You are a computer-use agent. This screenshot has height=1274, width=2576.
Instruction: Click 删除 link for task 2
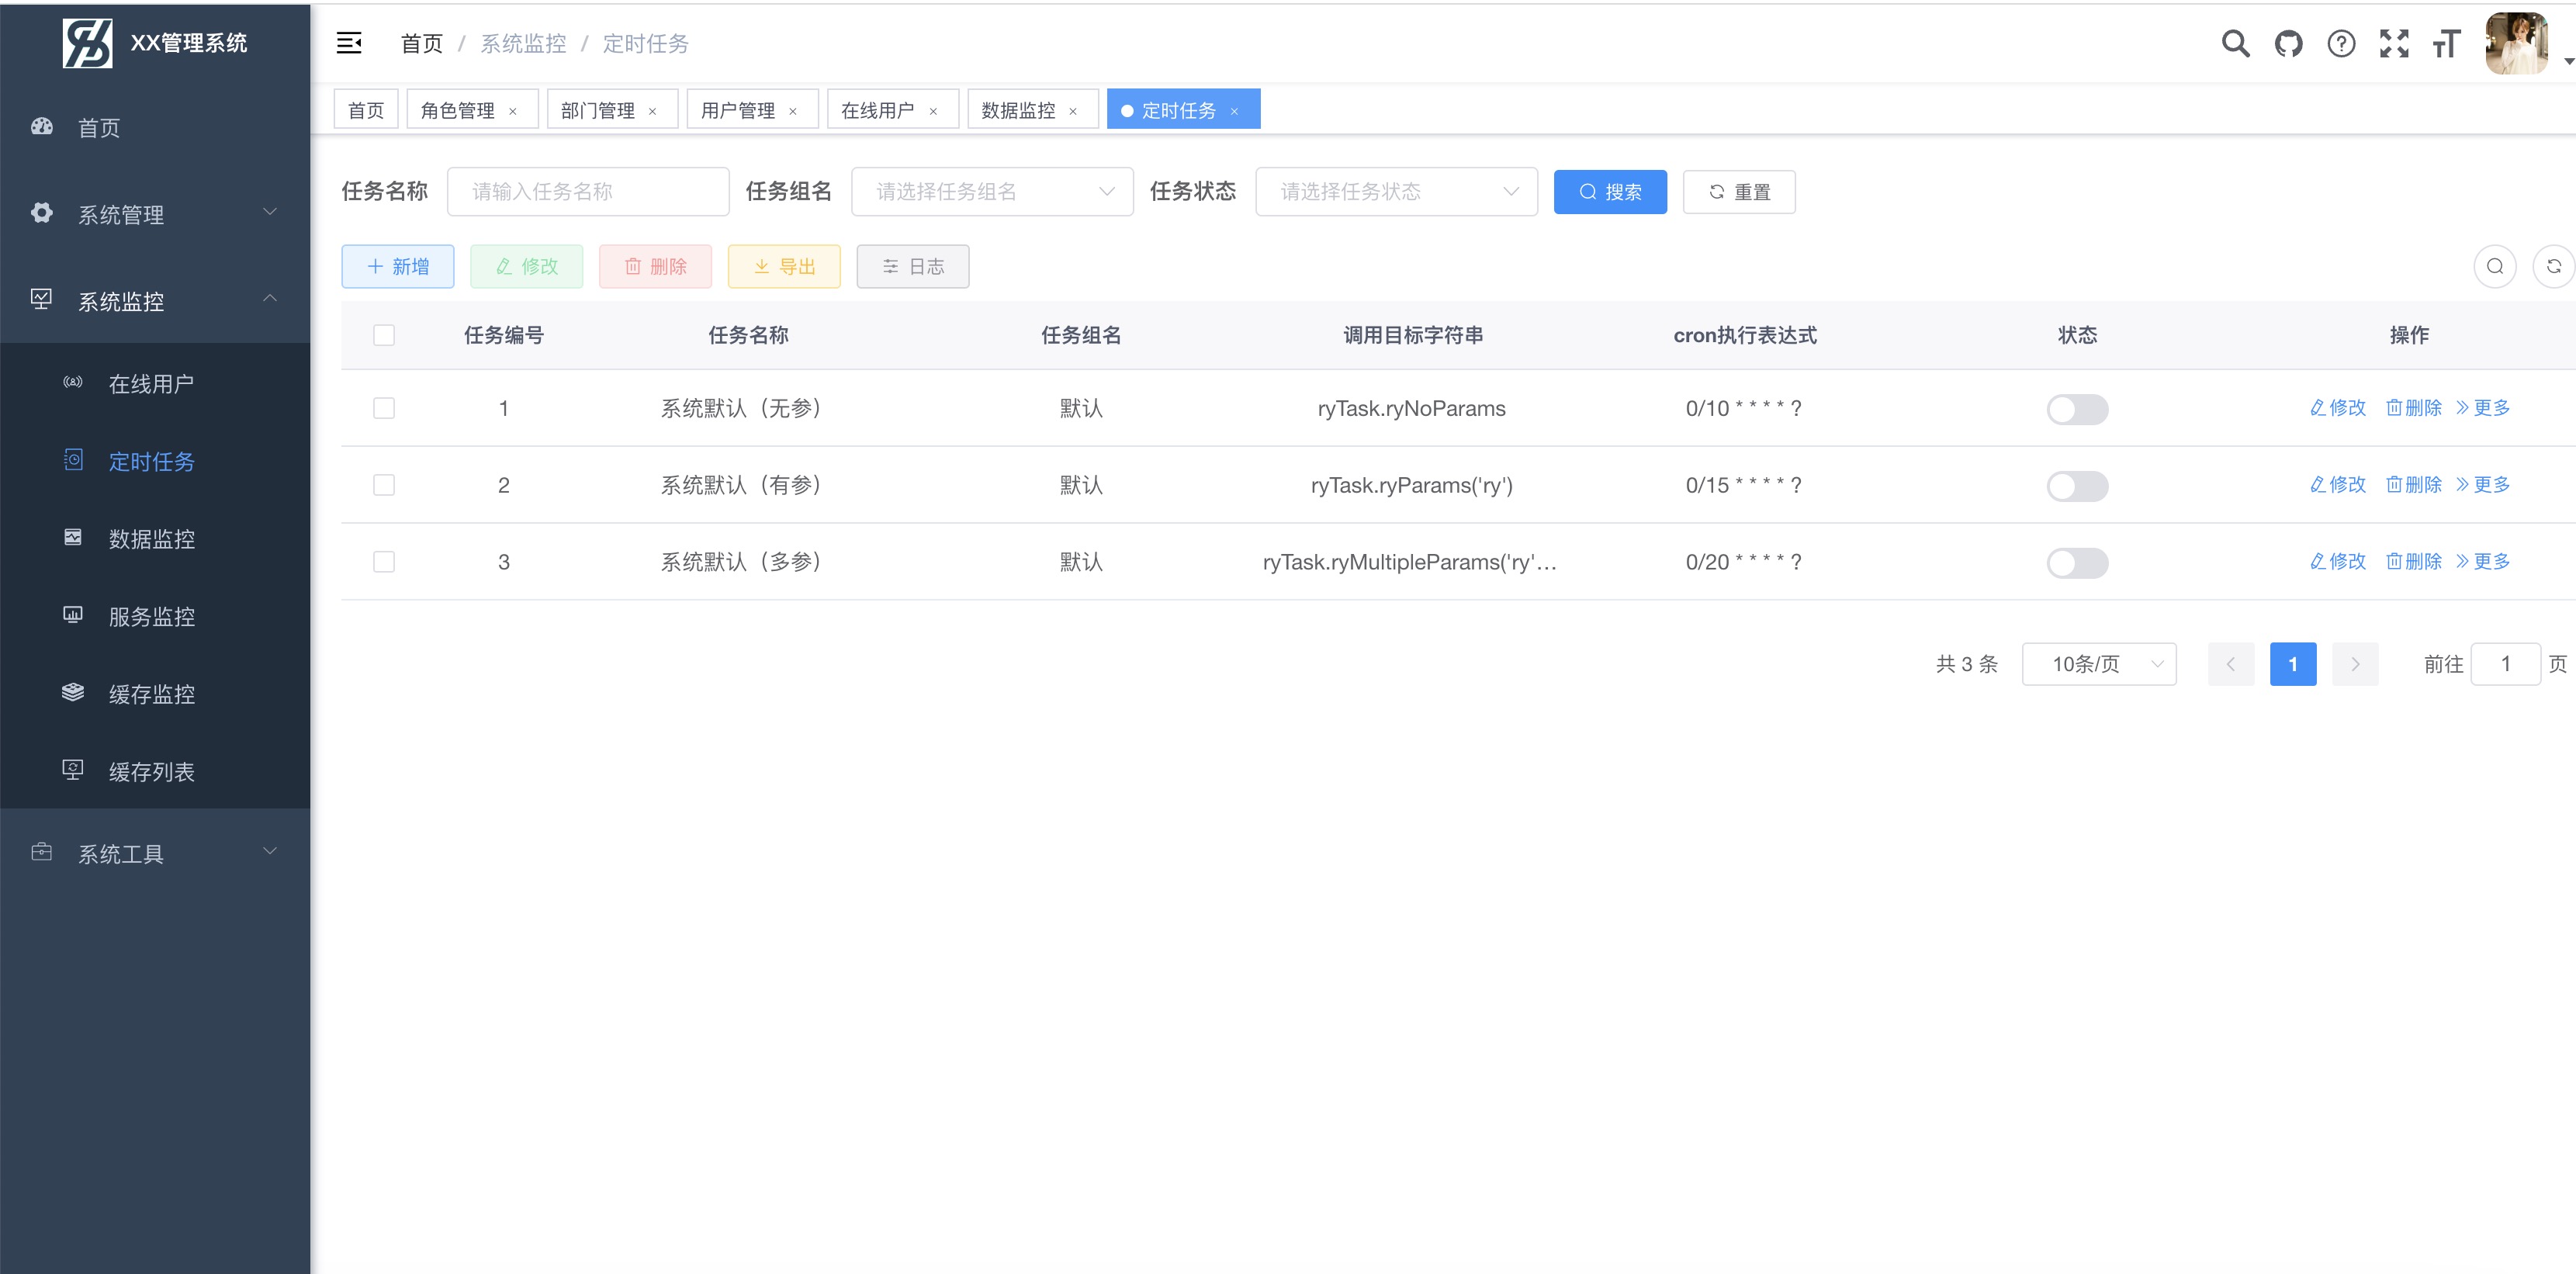coord(2414,484)
